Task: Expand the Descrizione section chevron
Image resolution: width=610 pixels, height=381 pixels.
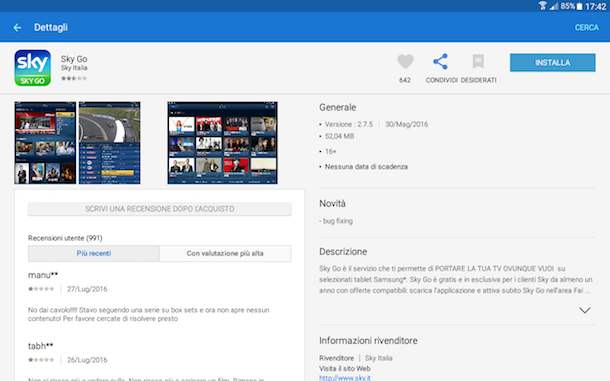Action: 585,310
